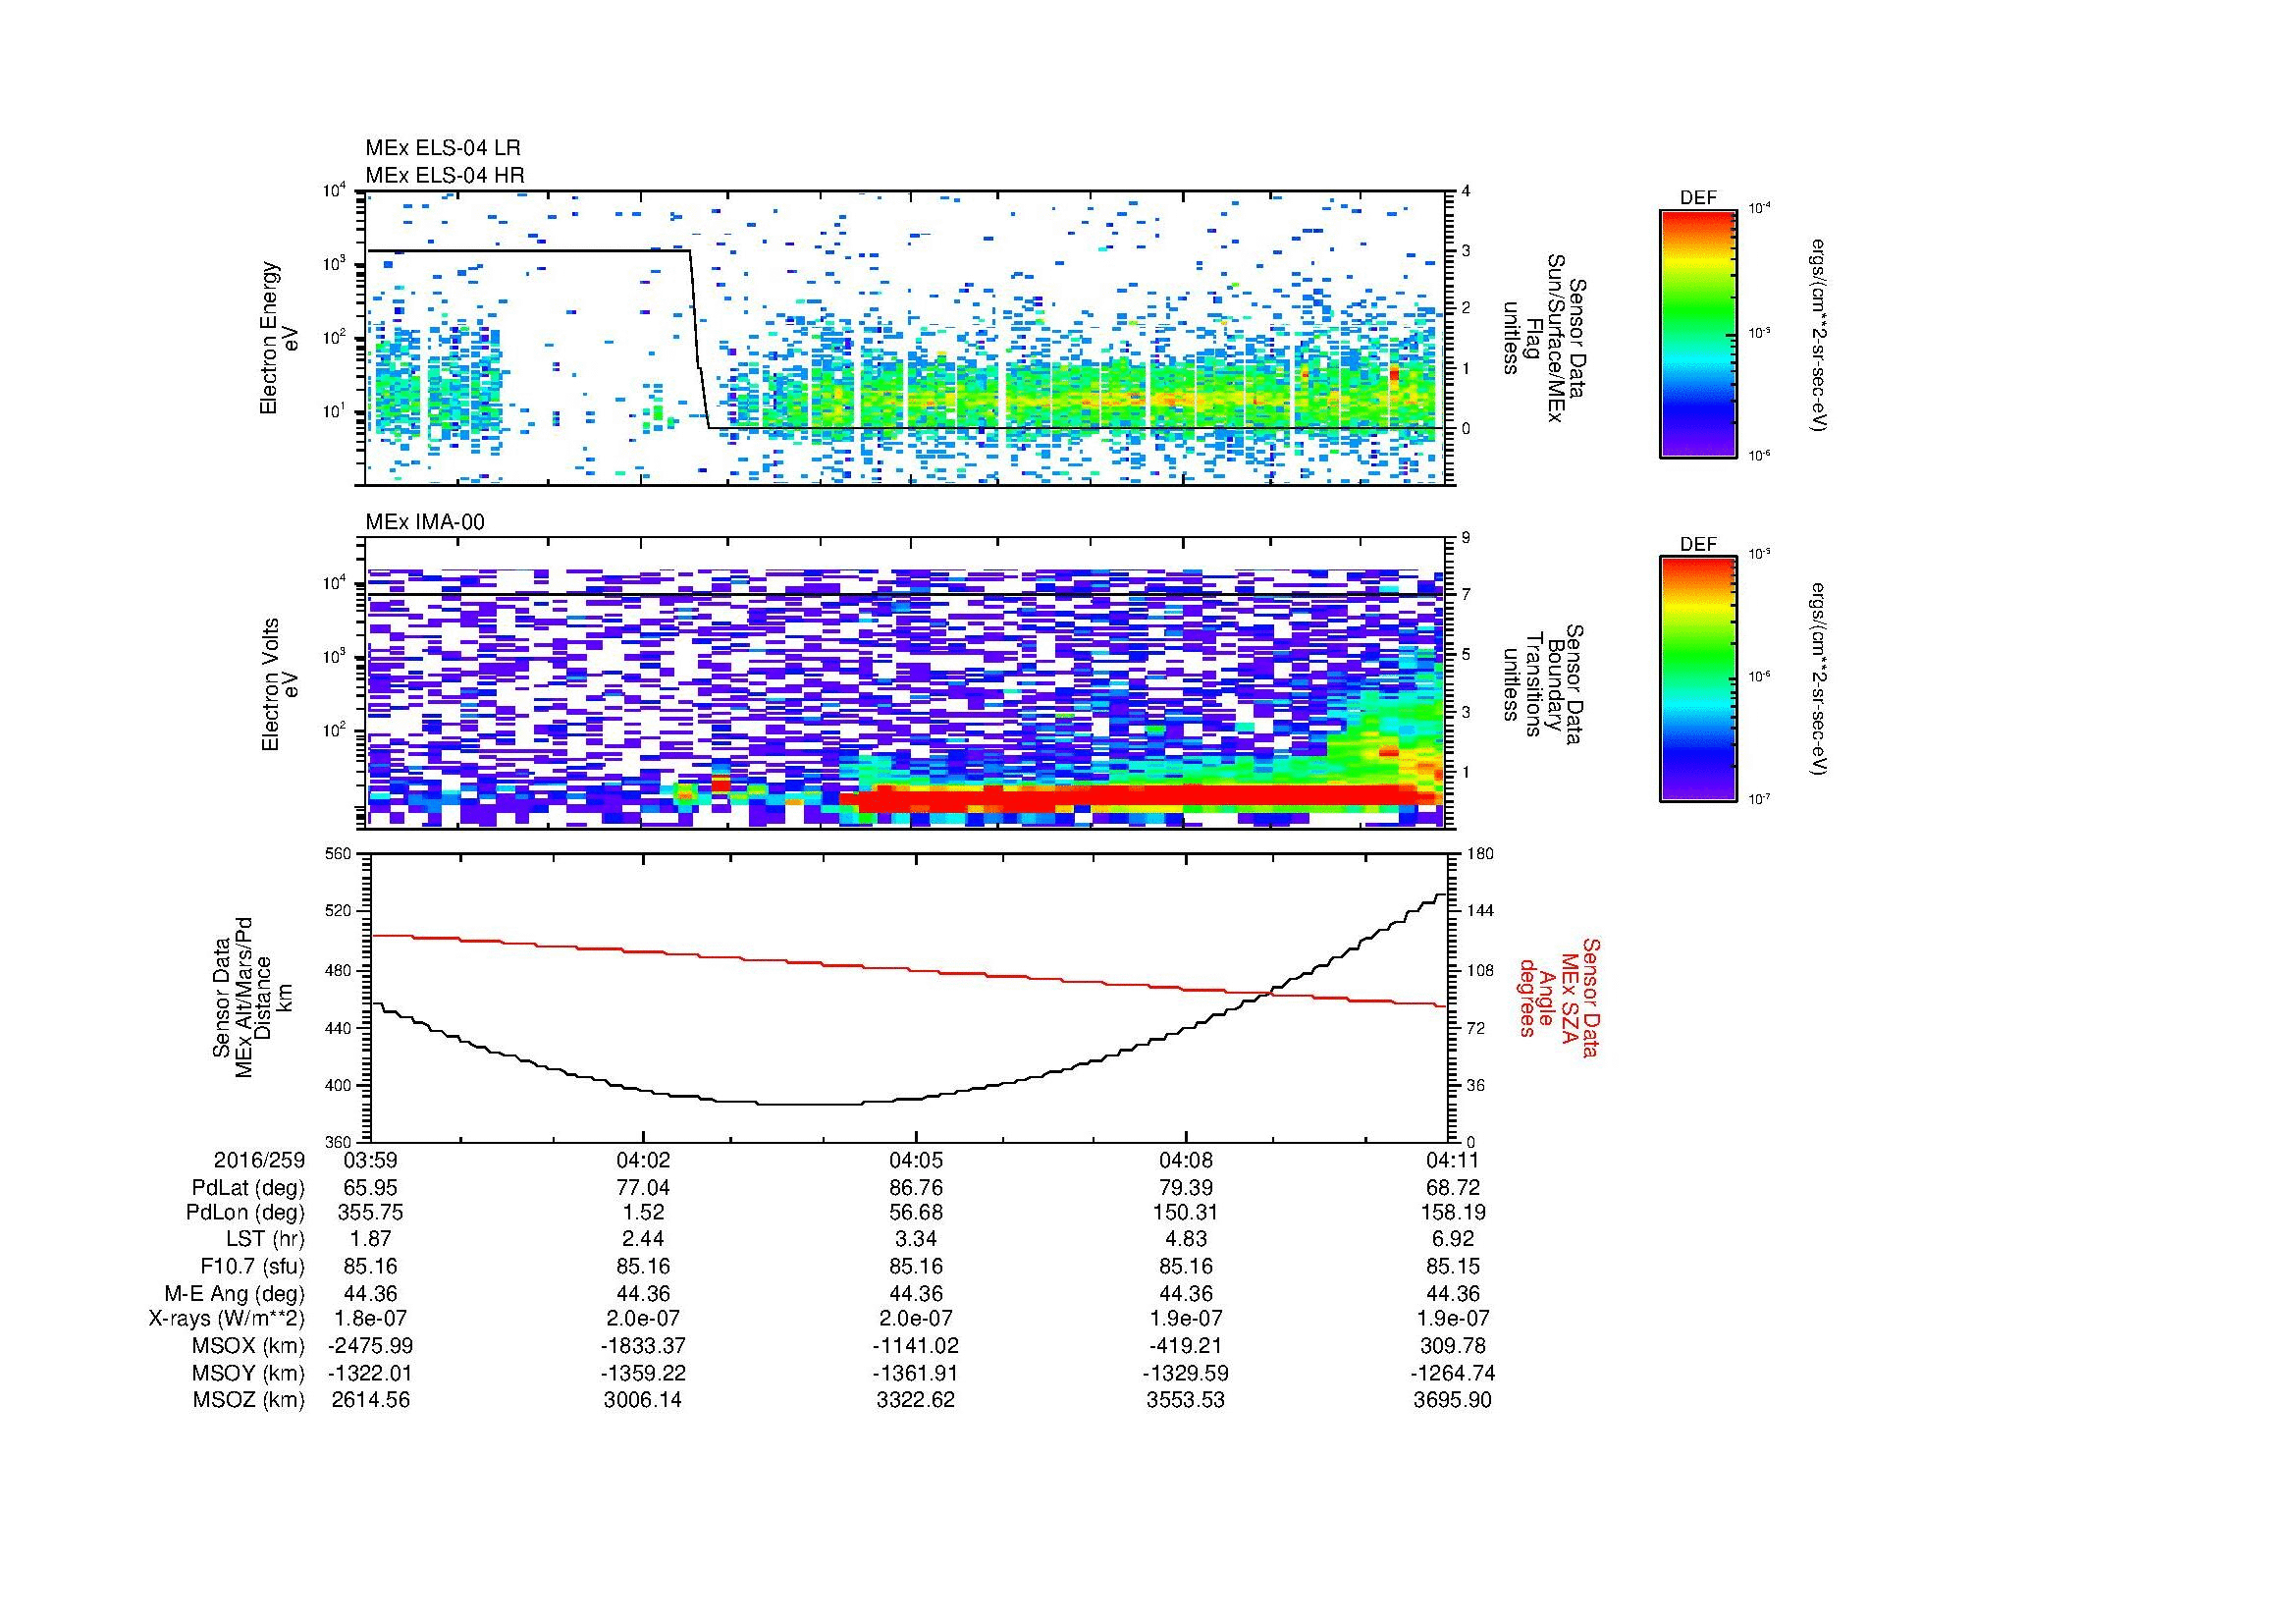Click the 'PdLon (deg)' row label

[x=245, y=1213]
